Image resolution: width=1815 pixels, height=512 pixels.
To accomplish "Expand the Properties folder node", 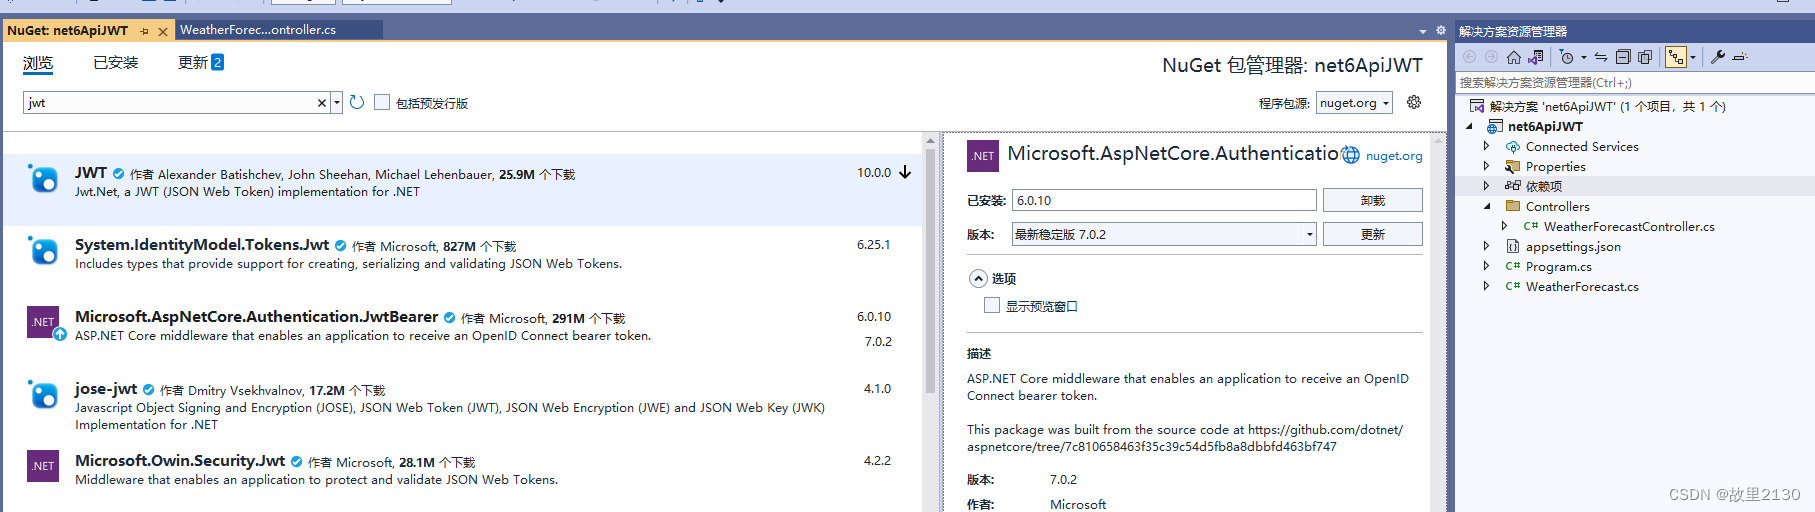I will 1487,166.
